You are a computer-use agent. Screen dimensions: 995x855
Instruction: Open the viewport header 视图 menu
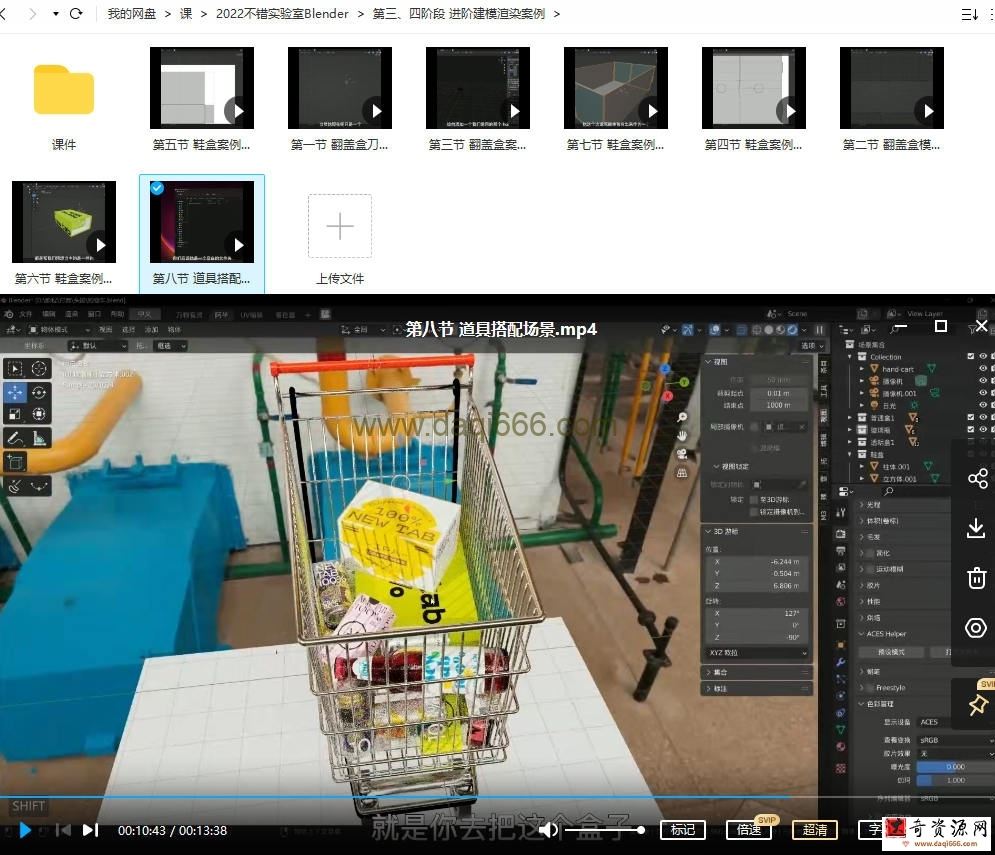105,329
